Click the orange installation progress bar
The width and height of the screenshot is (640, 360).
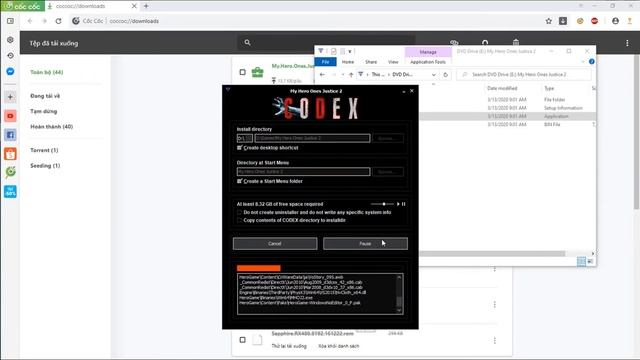click(258, 268)
